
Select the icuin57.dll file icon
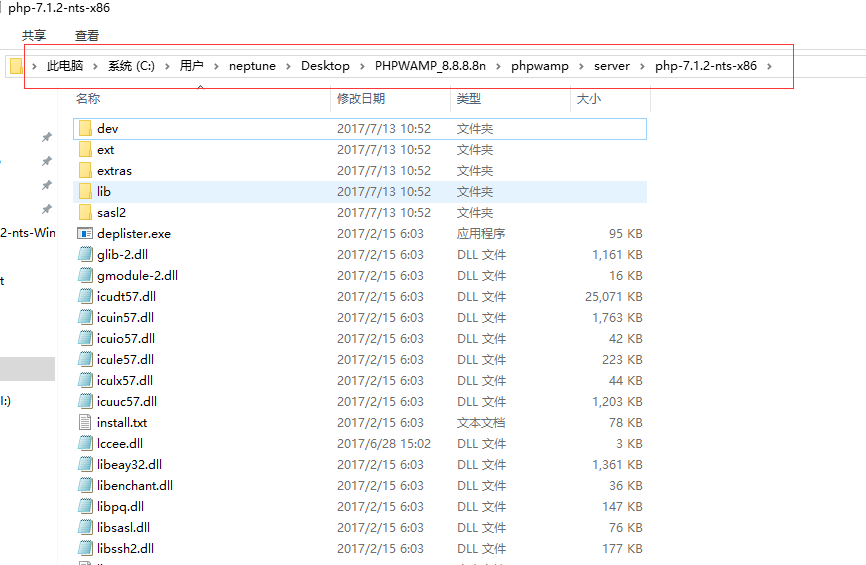click(85, 318)
